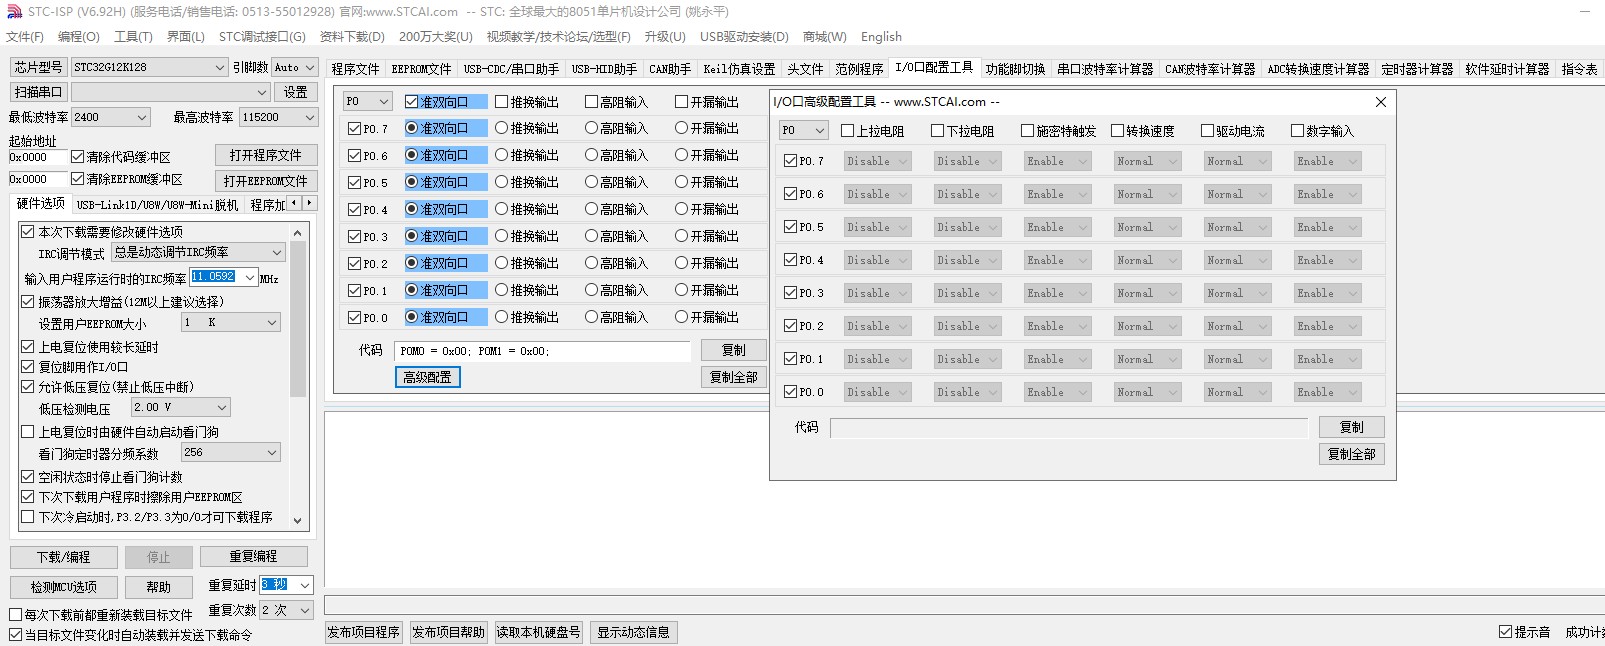
Task: Switch to the EEPROM文件 tab
Action: pyautogui.click(x=421, y=69)
